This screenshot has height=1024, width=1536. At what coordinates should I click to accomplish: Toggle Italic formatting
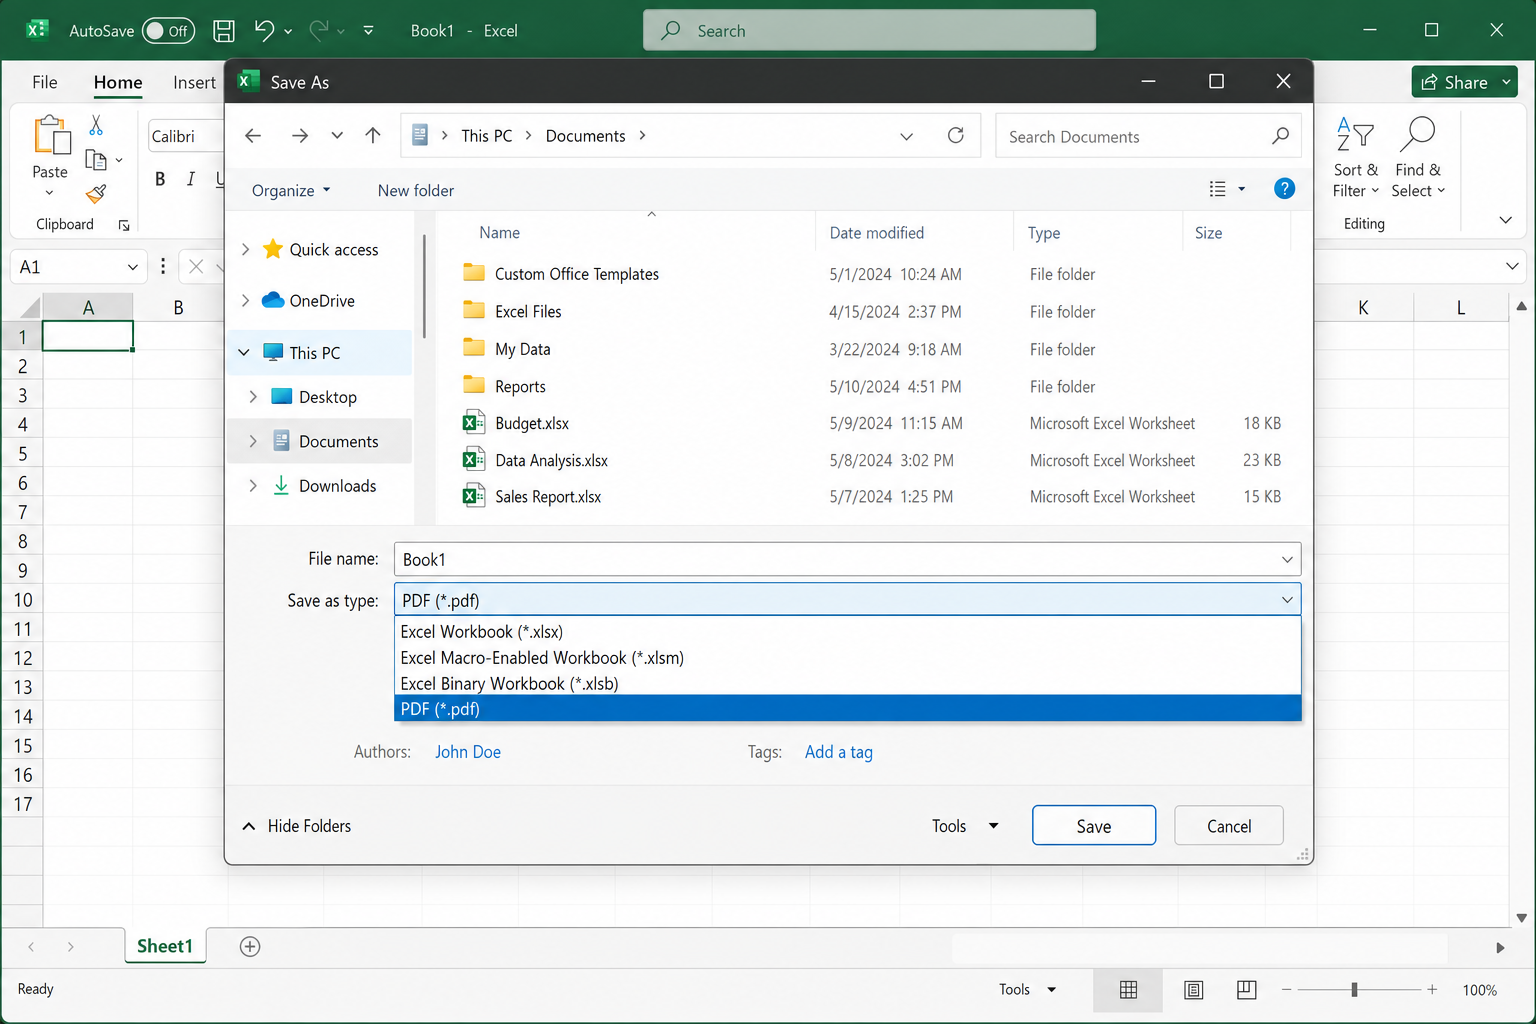pos(190,179)
